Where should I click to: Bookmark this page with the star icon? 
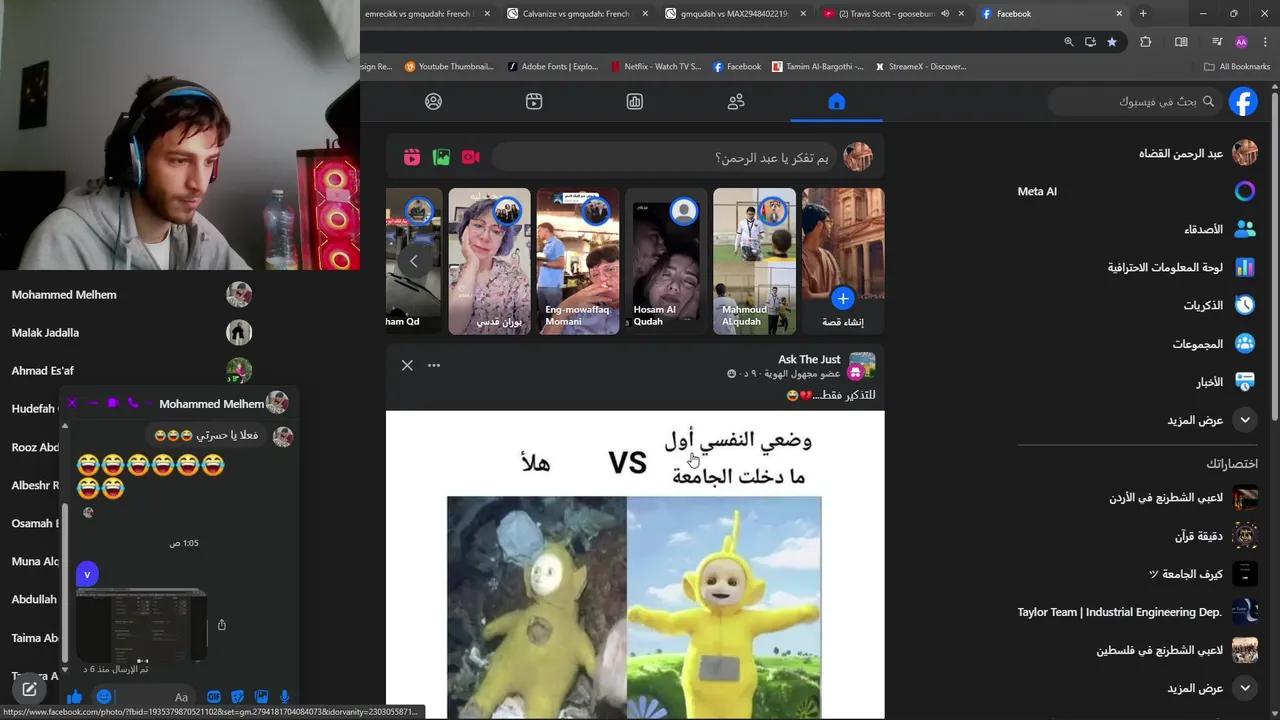[1112, 42]
